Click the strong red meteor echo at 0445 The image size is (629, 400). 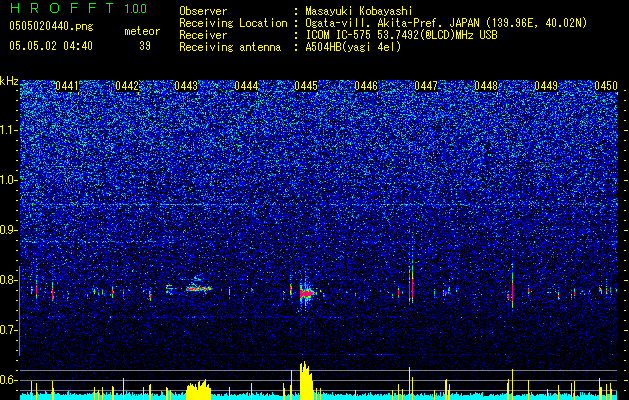coord(307,294)
